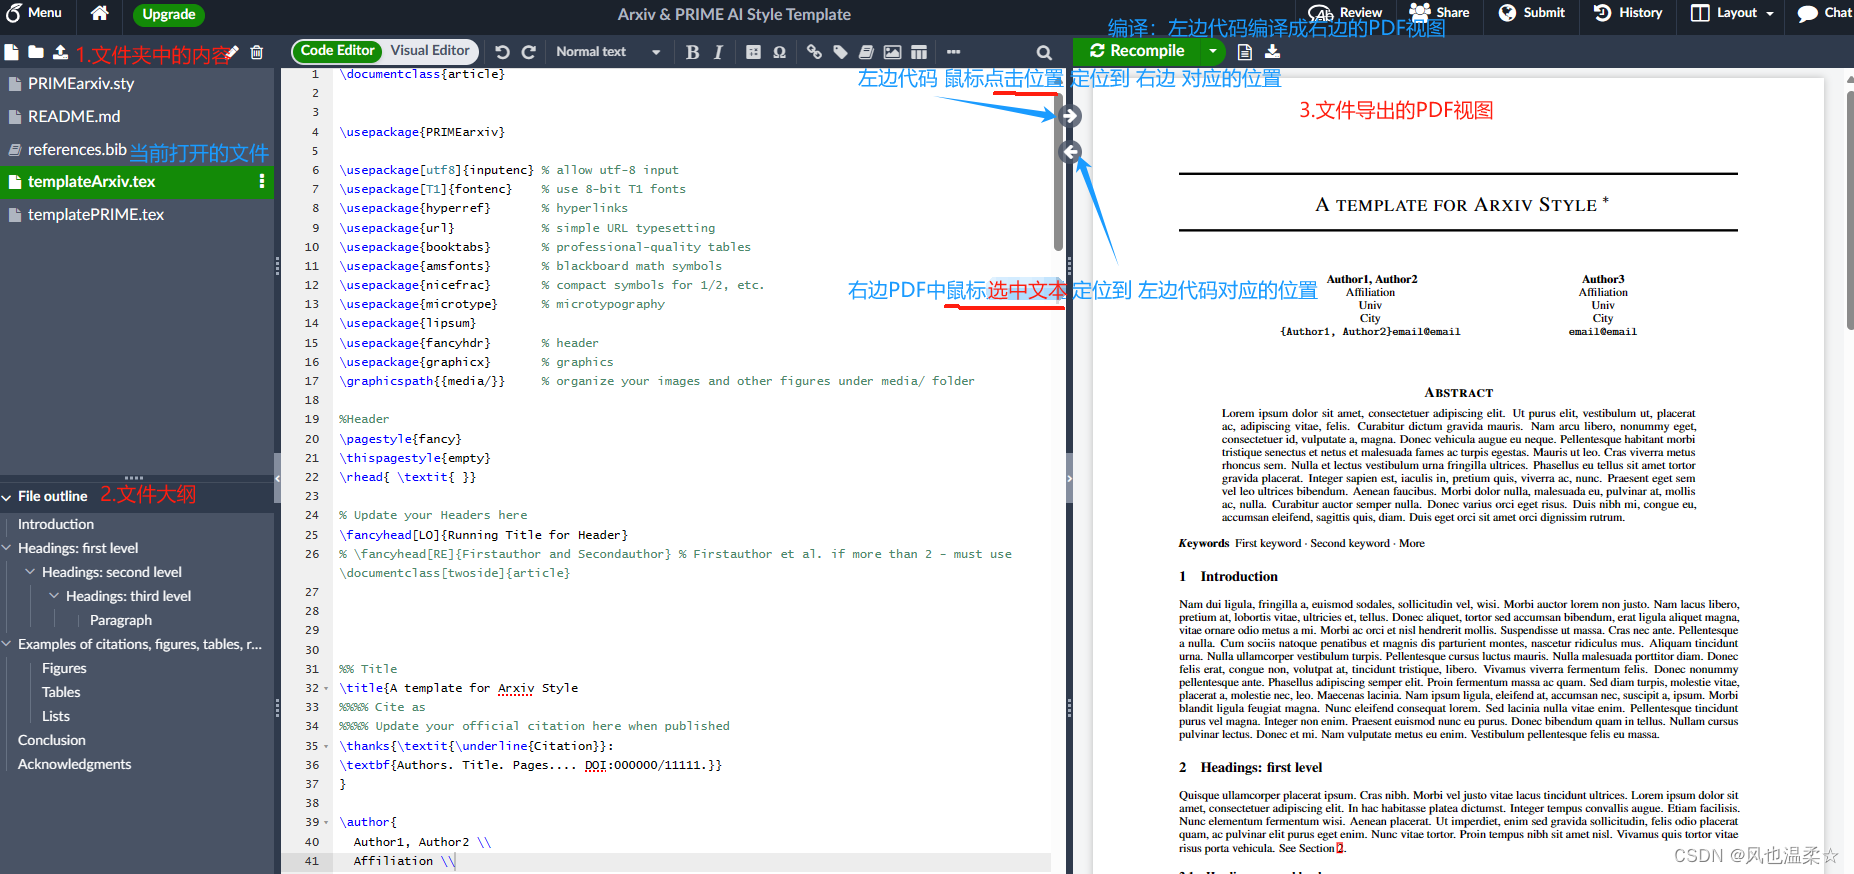The width and height of the screenshot is (1854, 874).
Task: Collapse the File outline panel
Action: [7, 497]
